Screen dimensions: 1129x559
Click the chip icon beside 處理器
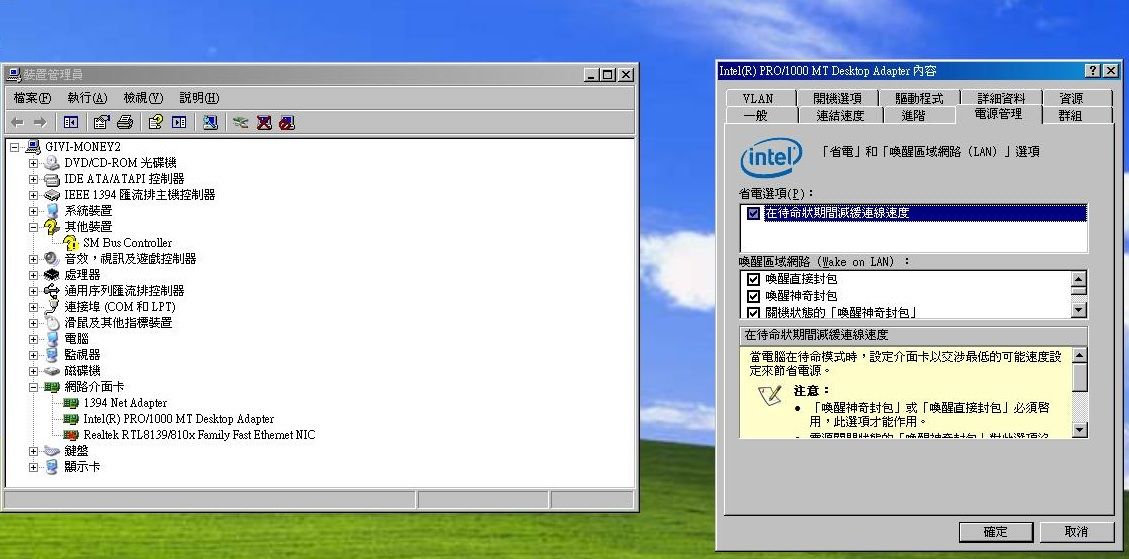click(52, 274)
